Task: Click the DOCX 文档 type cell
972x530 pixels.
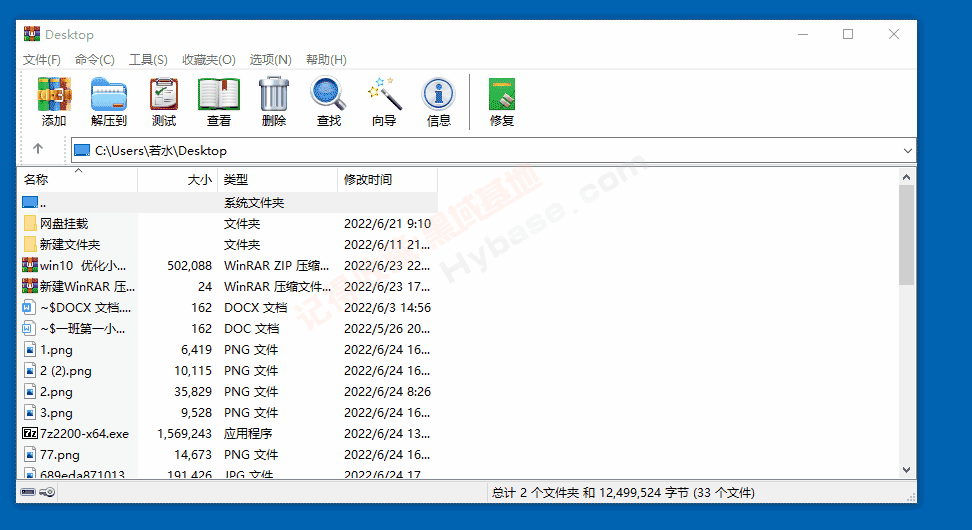Action: coord(255,307)
